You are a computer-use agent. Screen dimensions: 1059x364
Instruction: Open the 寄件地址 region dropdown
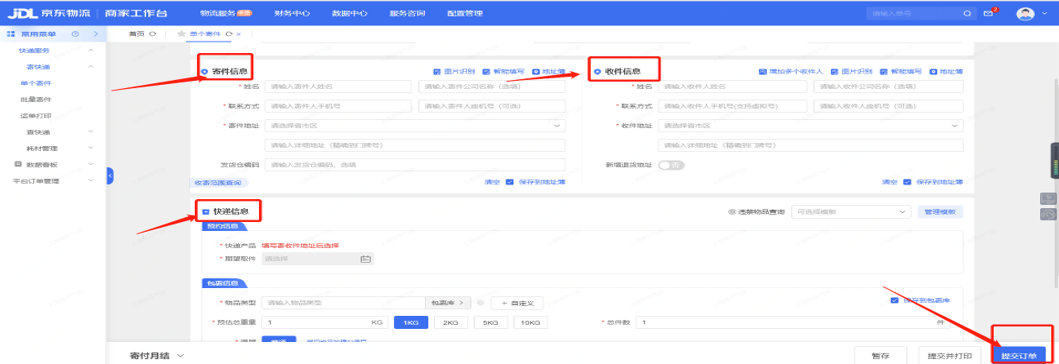tap(415, 126)
